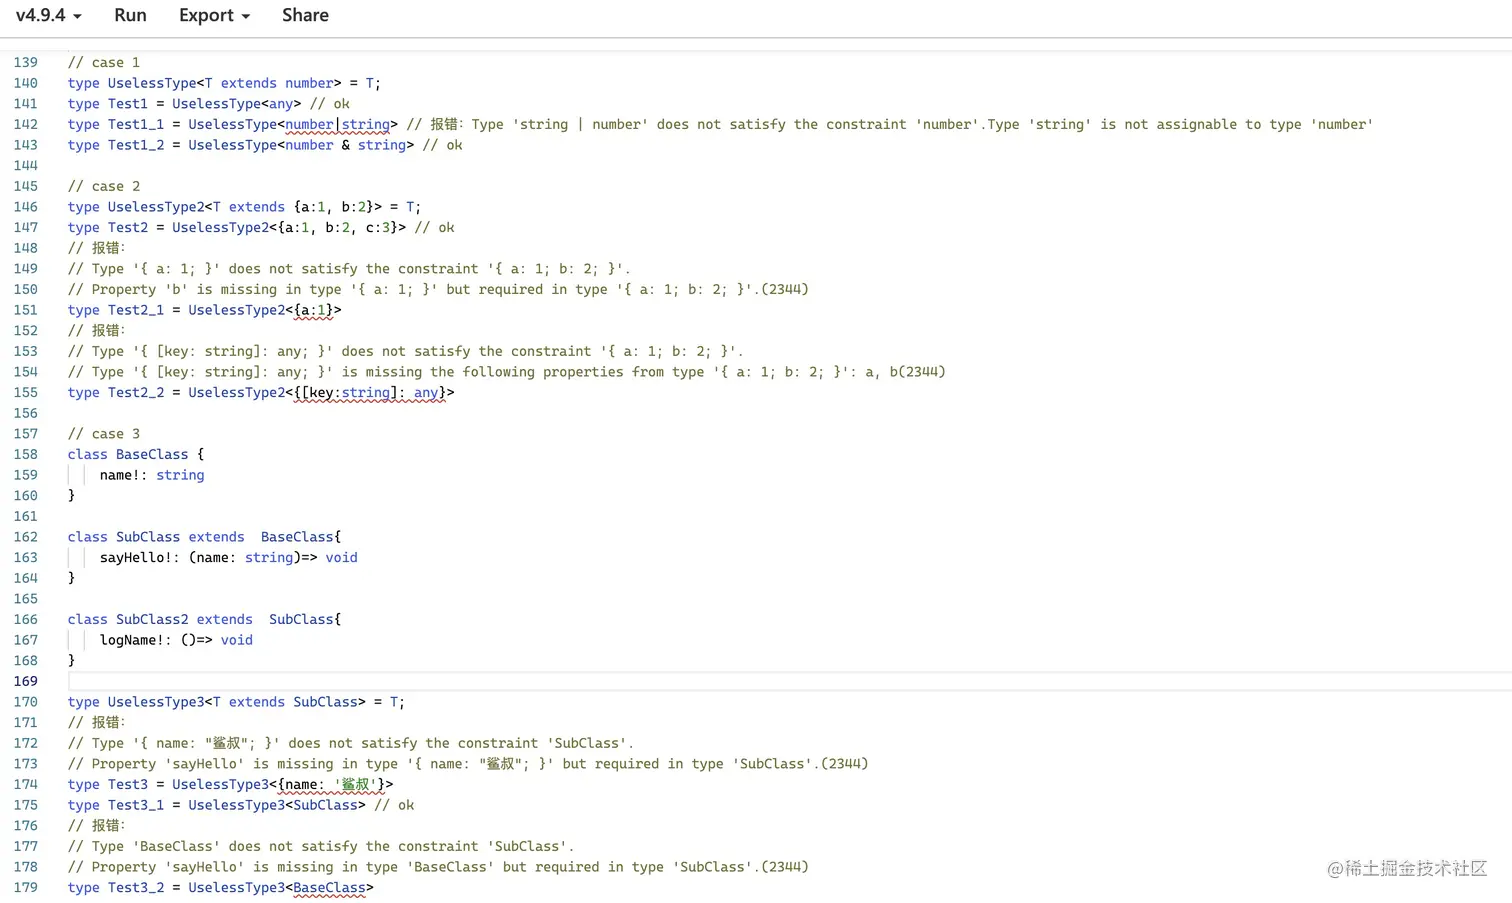The width and height of the screenshot is (1512, 903).
Task: Click the BaseClass squiggle on line 179
Action: pyautogui.click(x=330, y=895)
